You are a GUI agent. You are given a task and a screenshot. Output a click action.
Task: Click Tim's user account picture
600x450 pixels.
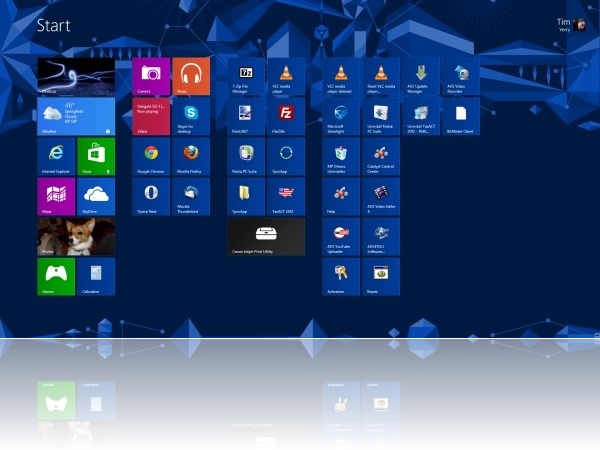[x=579, y=25]
